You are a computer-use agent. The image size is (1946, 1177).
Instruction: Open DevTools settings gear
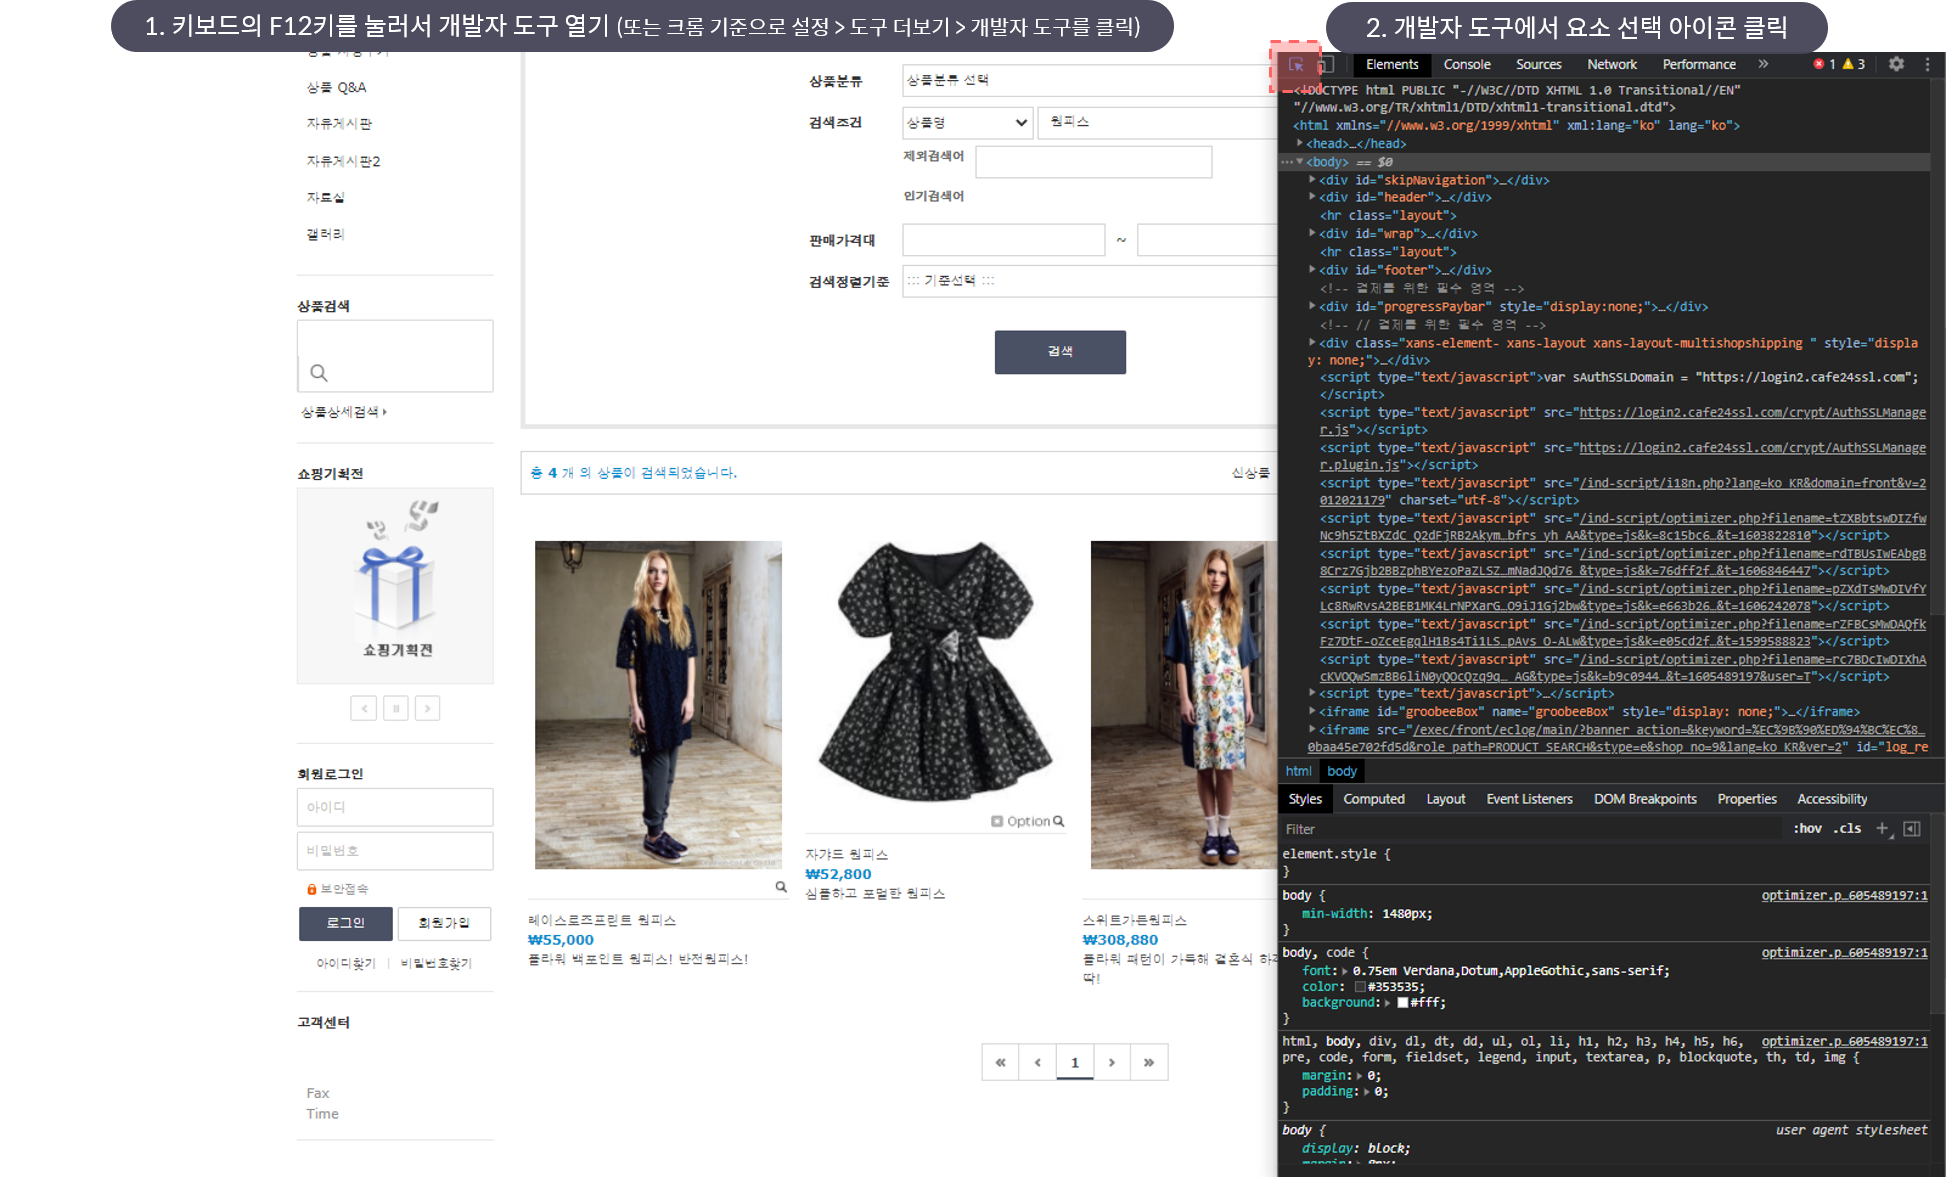click(1896, 64)
